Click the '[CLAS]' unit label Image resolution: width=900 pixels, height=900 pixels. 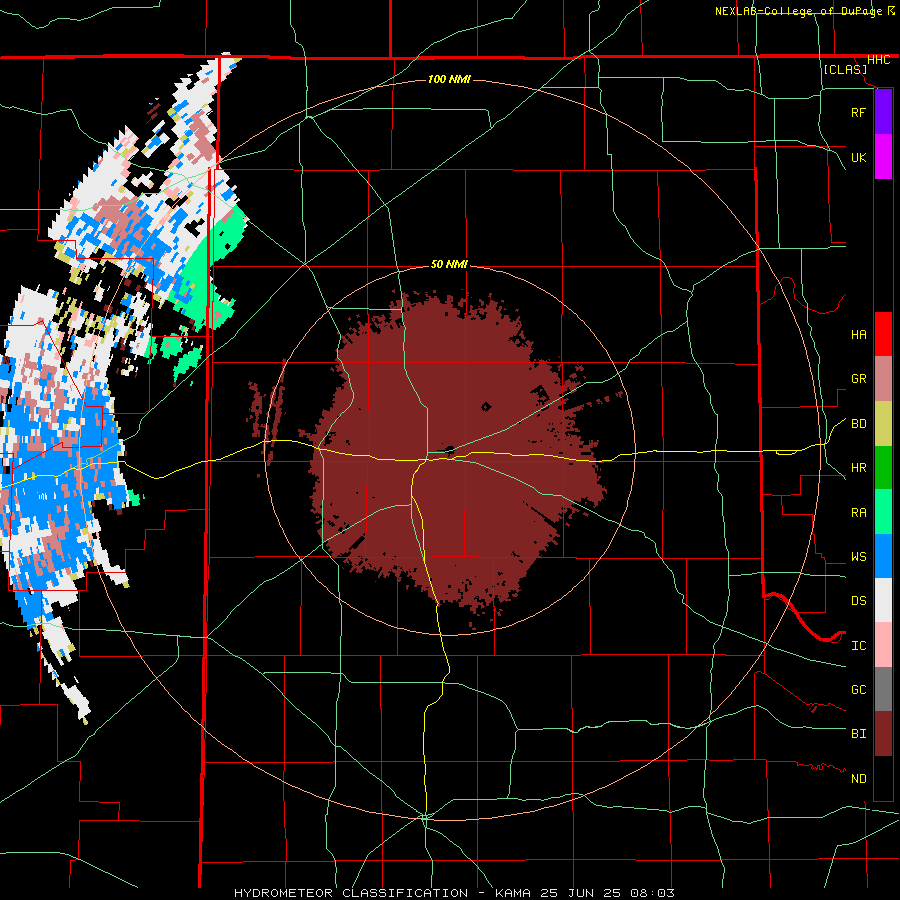[x=845, y=69]
